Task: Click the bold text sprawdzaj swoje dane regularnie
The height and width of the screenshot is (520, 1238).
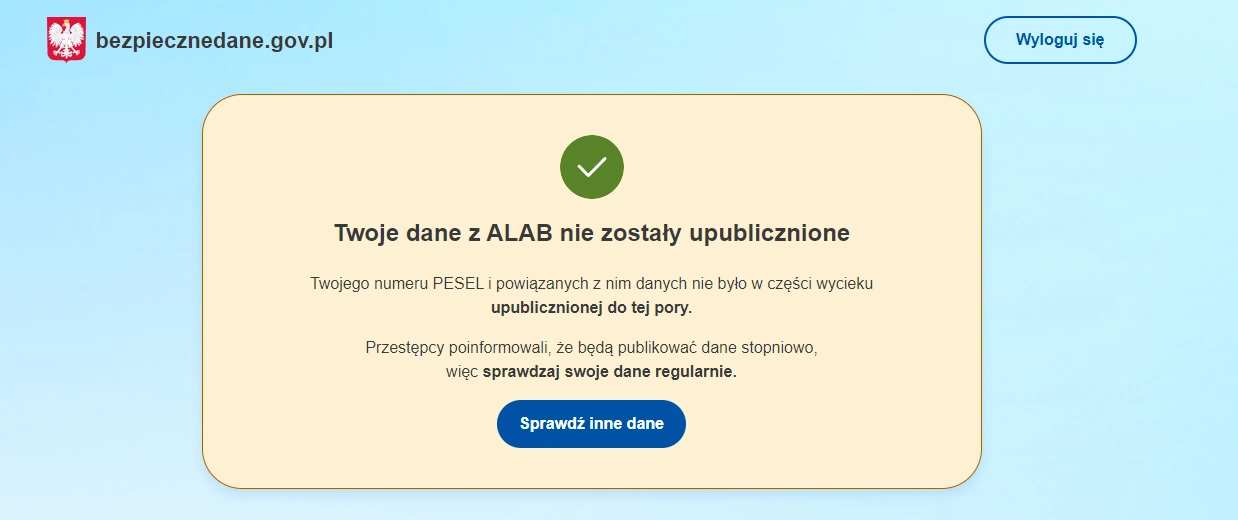Action: [609, 372]
